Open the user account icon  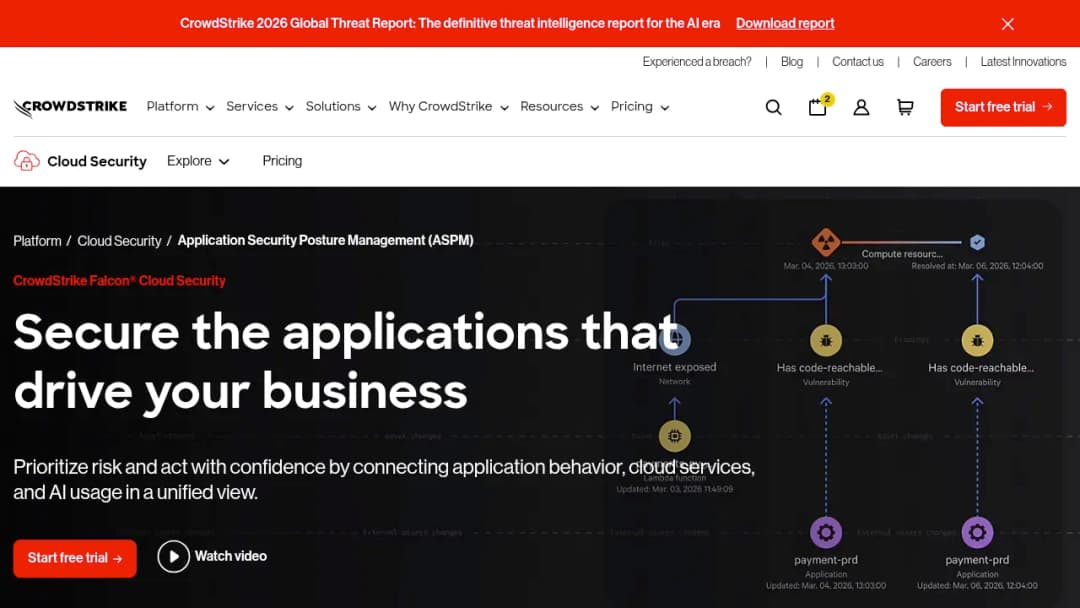click(x=861, y=107)
